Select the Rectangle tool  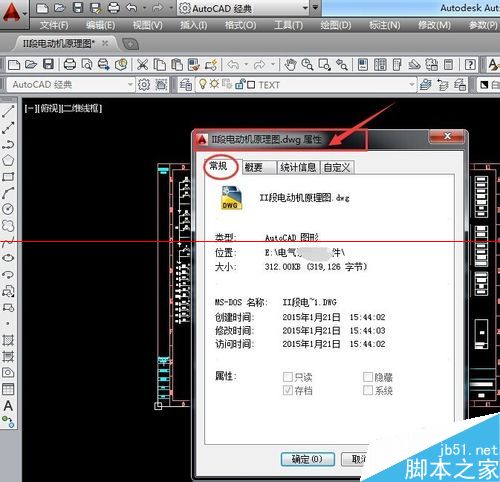pos(8,177)
